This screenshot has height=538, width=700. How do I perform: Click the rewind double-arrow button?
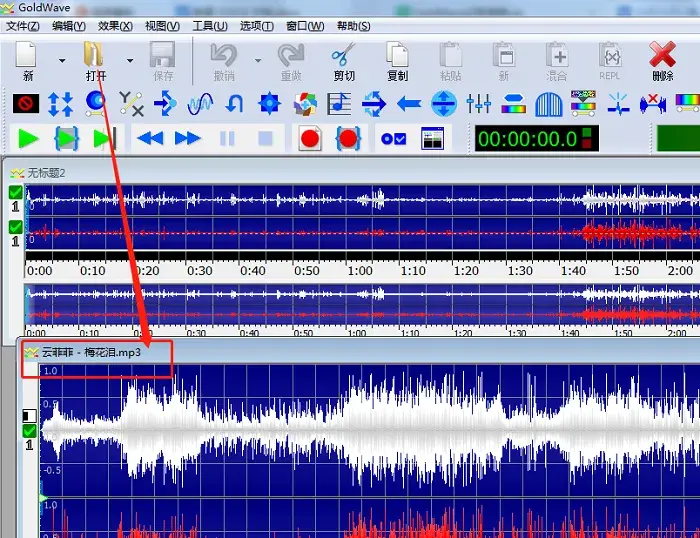(x=150, y=139)
